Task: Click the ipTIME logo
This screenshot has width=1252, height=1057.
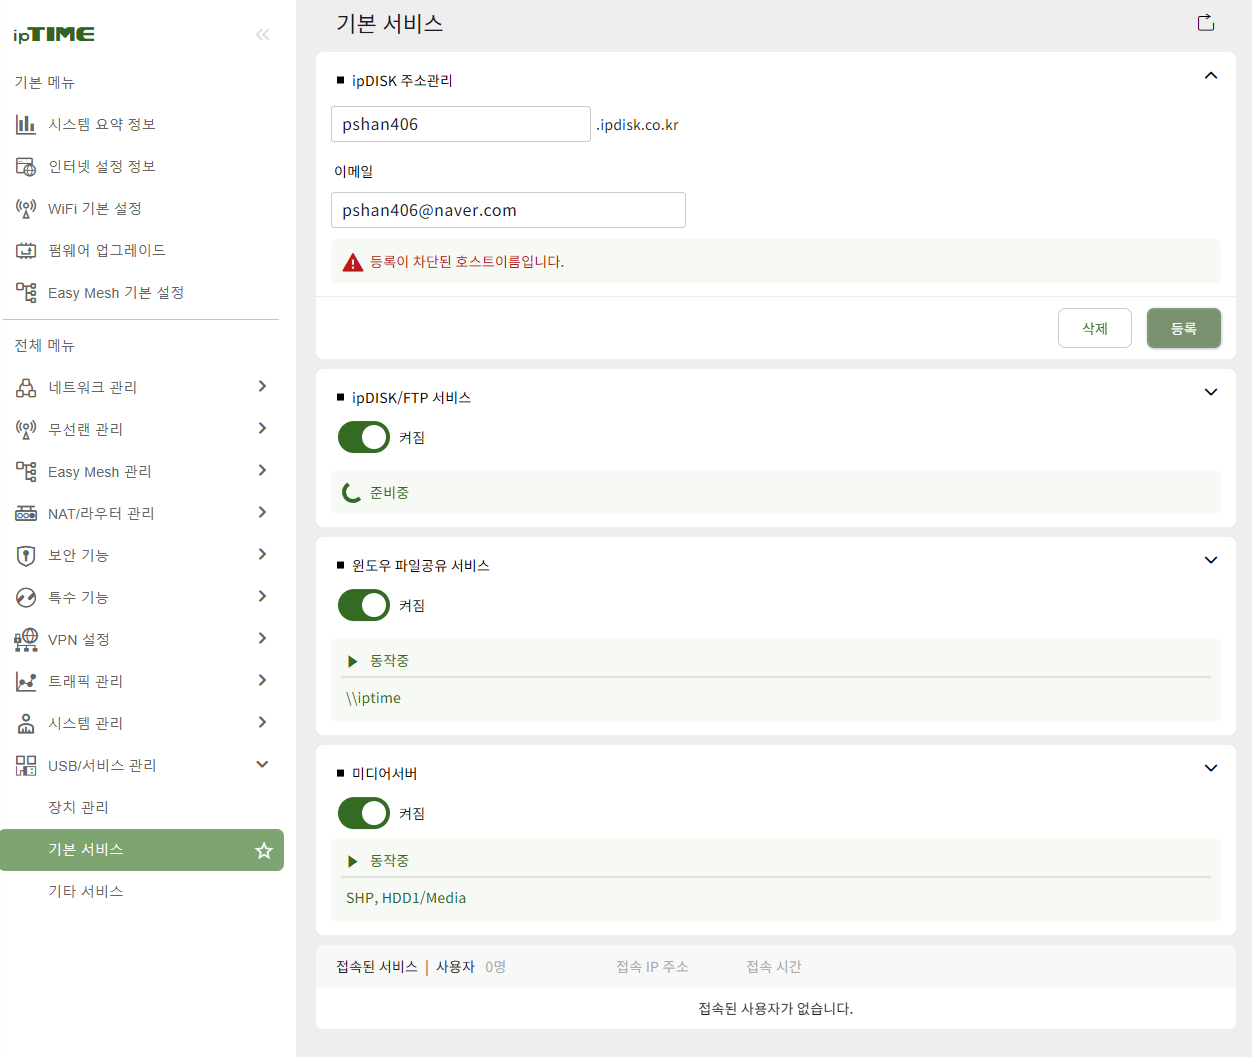Action: [54, 34]
